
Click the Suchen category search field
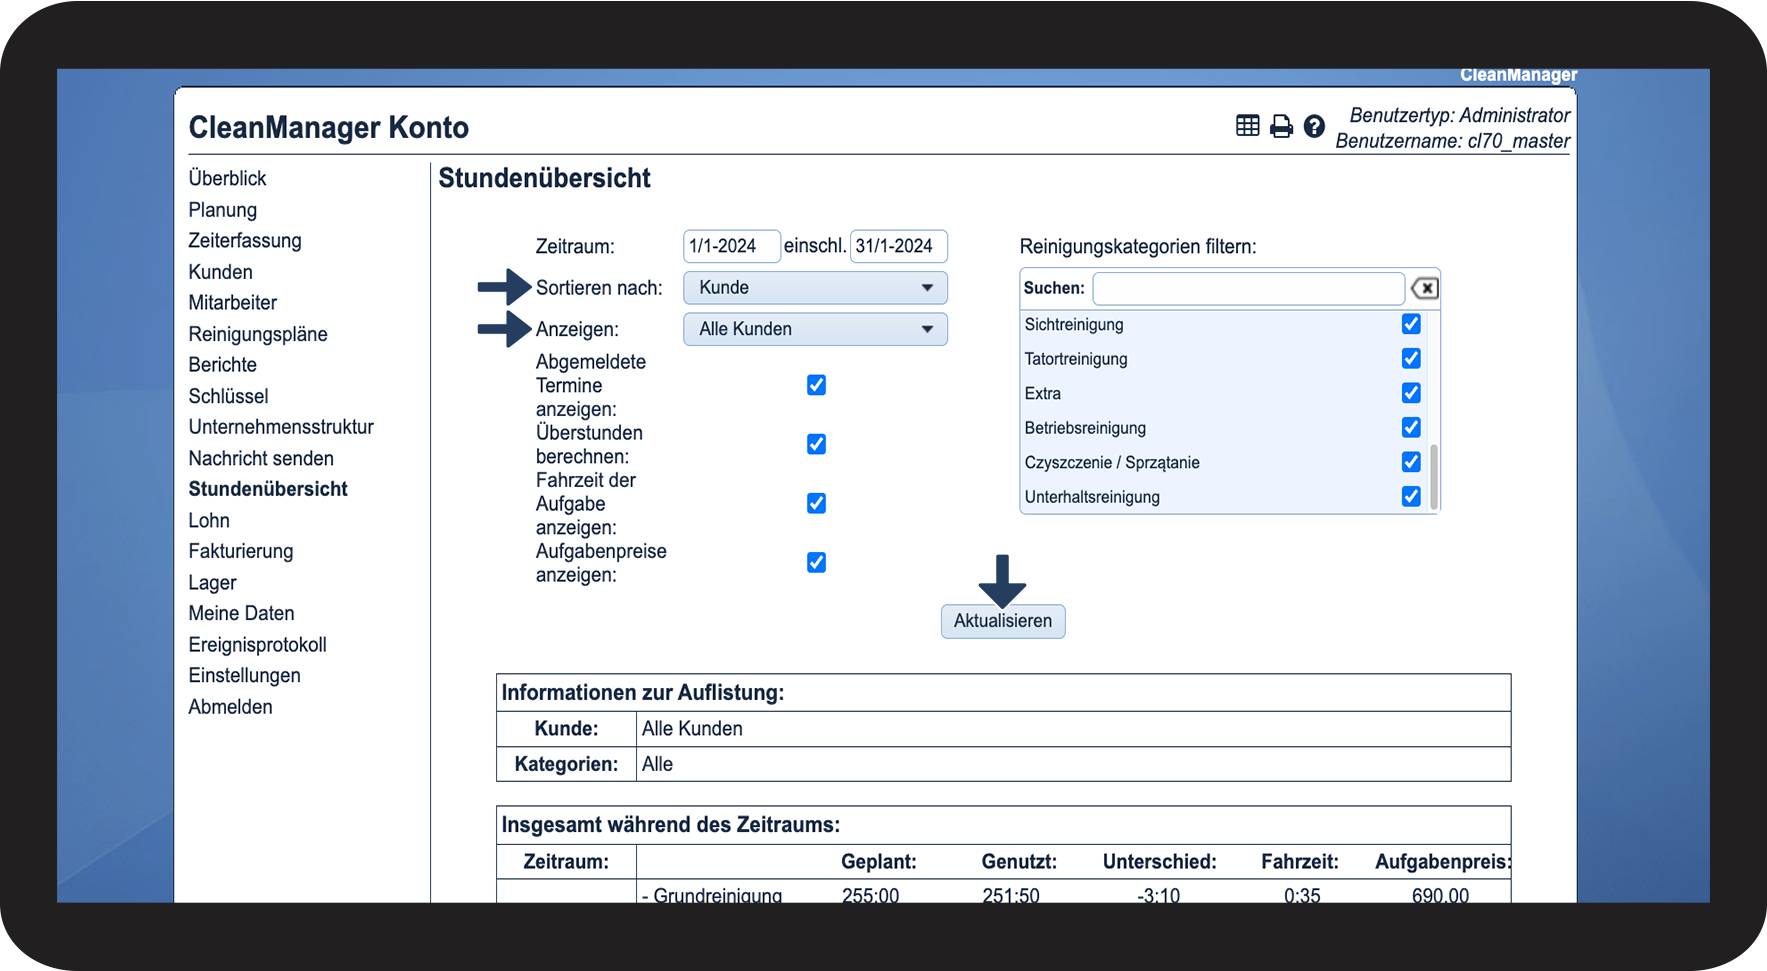pos(1247,289)
